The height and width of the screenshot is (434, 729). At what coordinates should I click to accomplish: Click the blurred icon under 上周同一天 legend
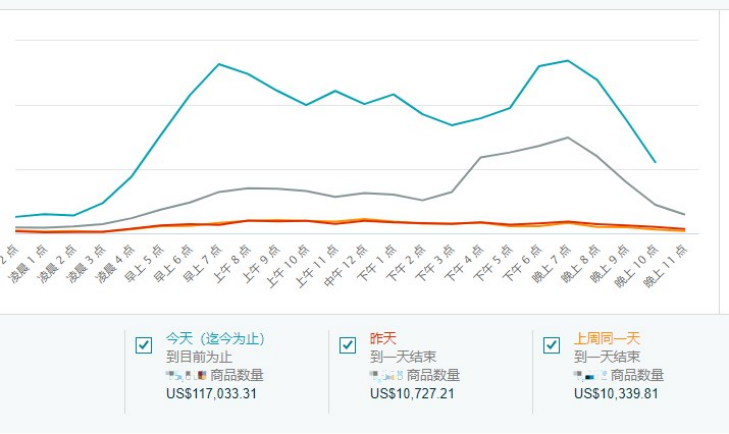[x=591, y=375]
